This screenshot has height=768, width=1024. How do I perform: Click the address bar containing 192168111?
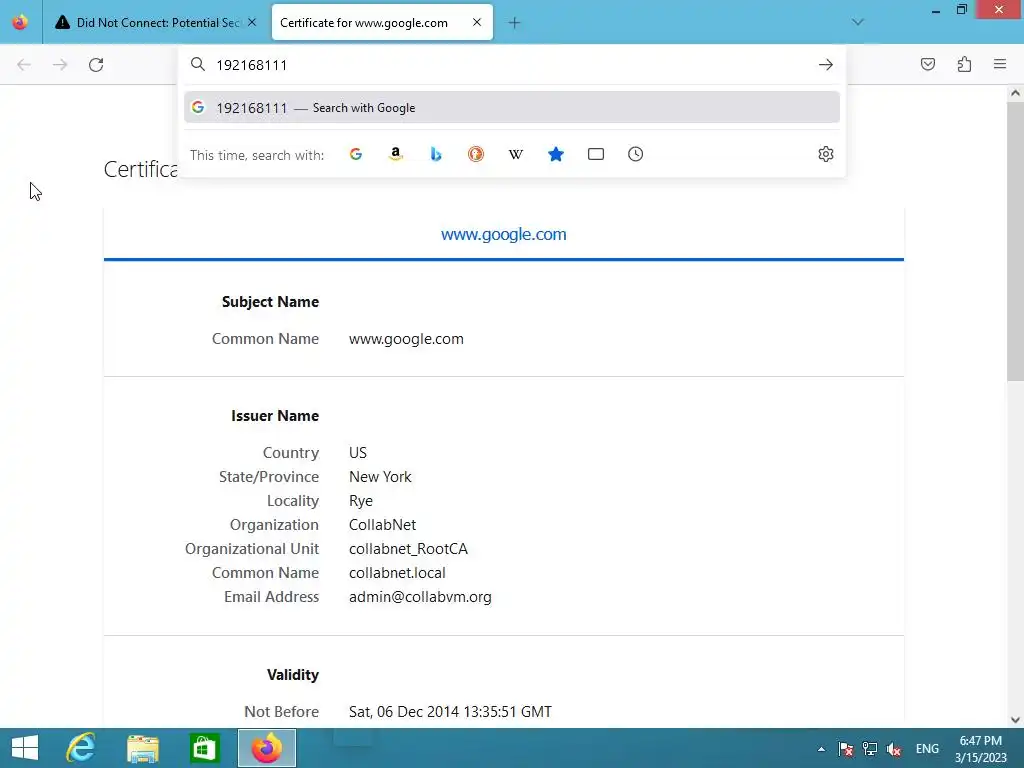pos(512,65)
